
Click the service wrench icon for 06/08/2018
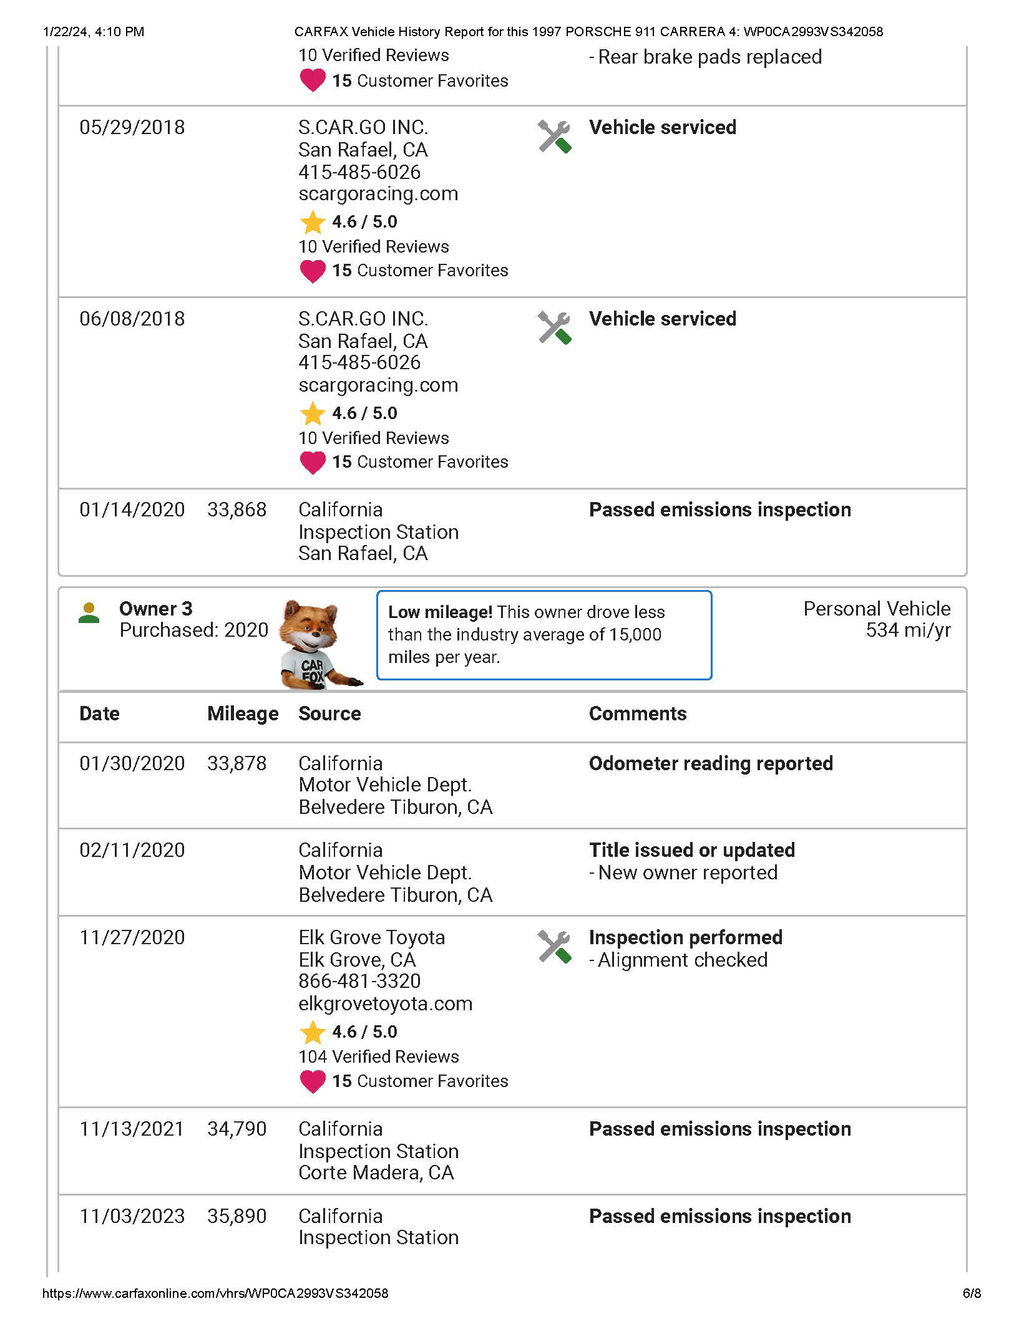554,328
